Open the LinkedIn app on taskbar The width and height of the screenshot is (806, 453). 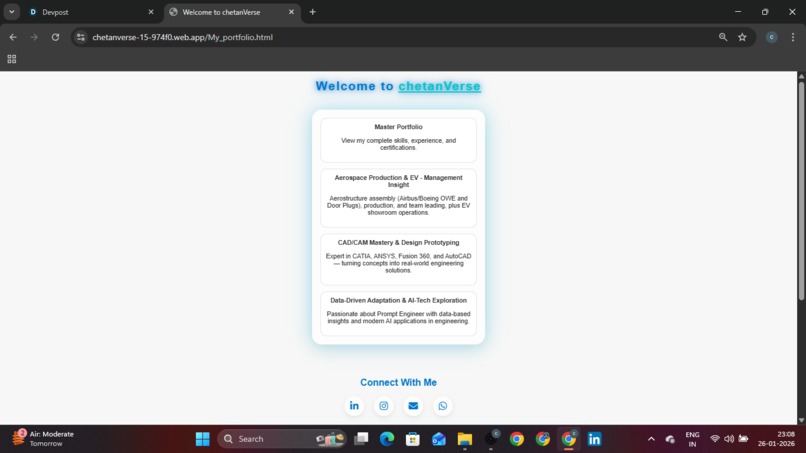tap(595, 439)
